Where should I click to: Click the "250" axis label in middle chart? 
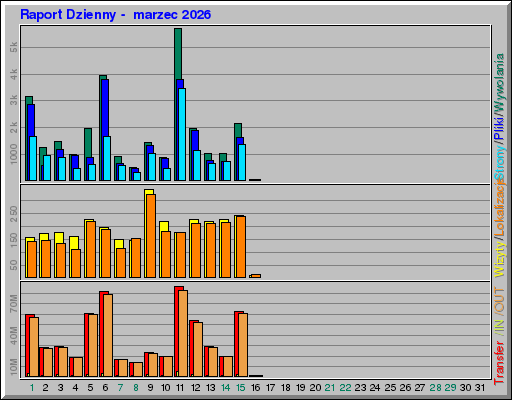[14, 214]
